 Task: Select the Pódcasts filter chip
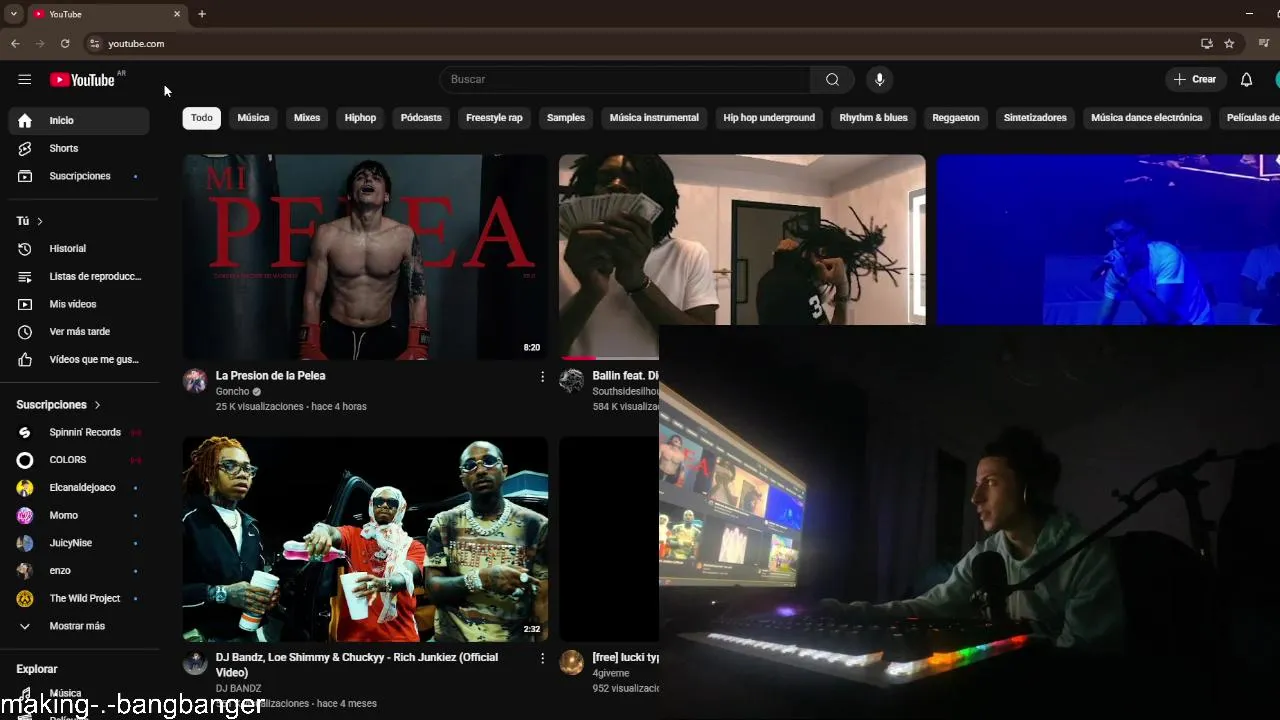(421, 118)
